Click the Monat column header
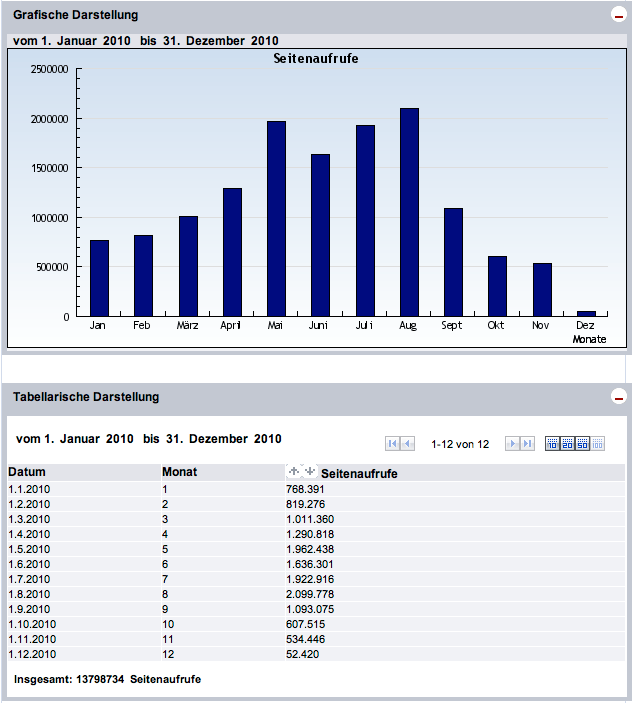Screen dimensions: 634x703 (x=178, y=472)
